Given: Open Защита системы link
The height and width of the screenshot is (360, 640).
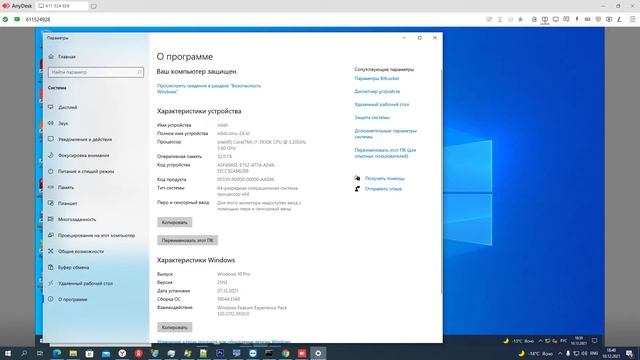Looking at the screenshot, I should pos(372,118).
